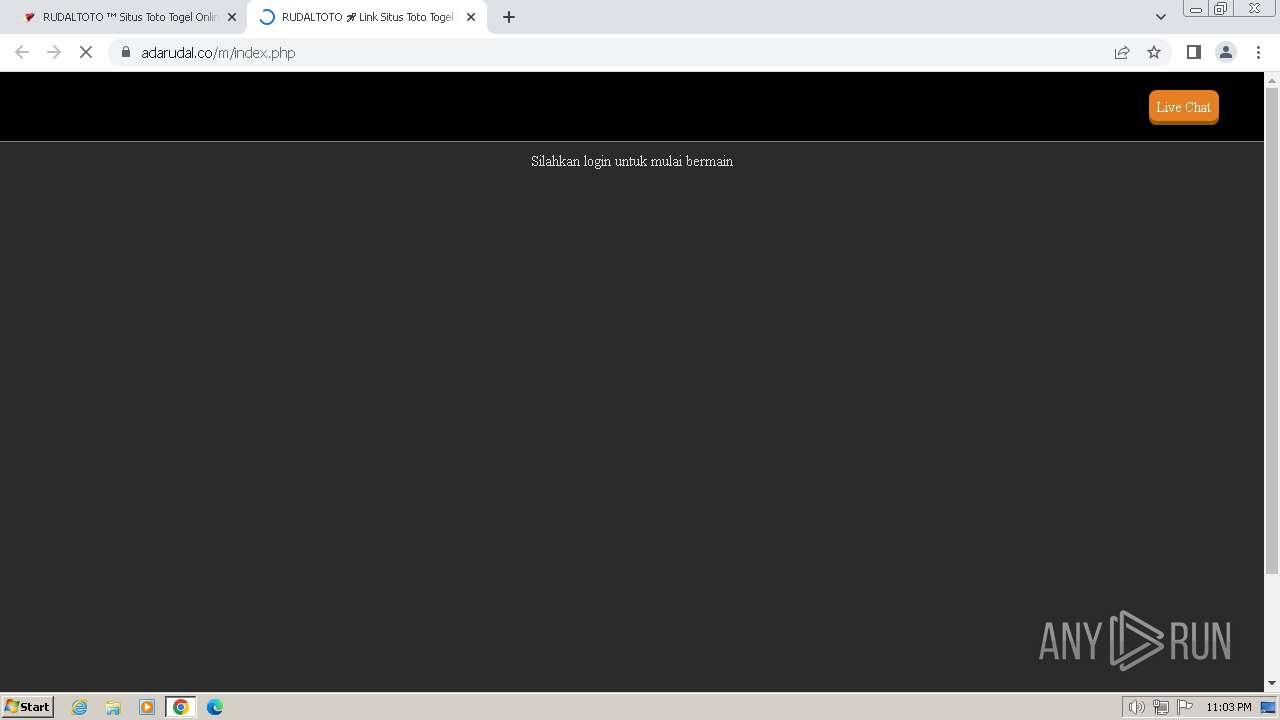Open Windows Media Player from taskbar
Screen dimensions: 1280x720
pos(147,707)
